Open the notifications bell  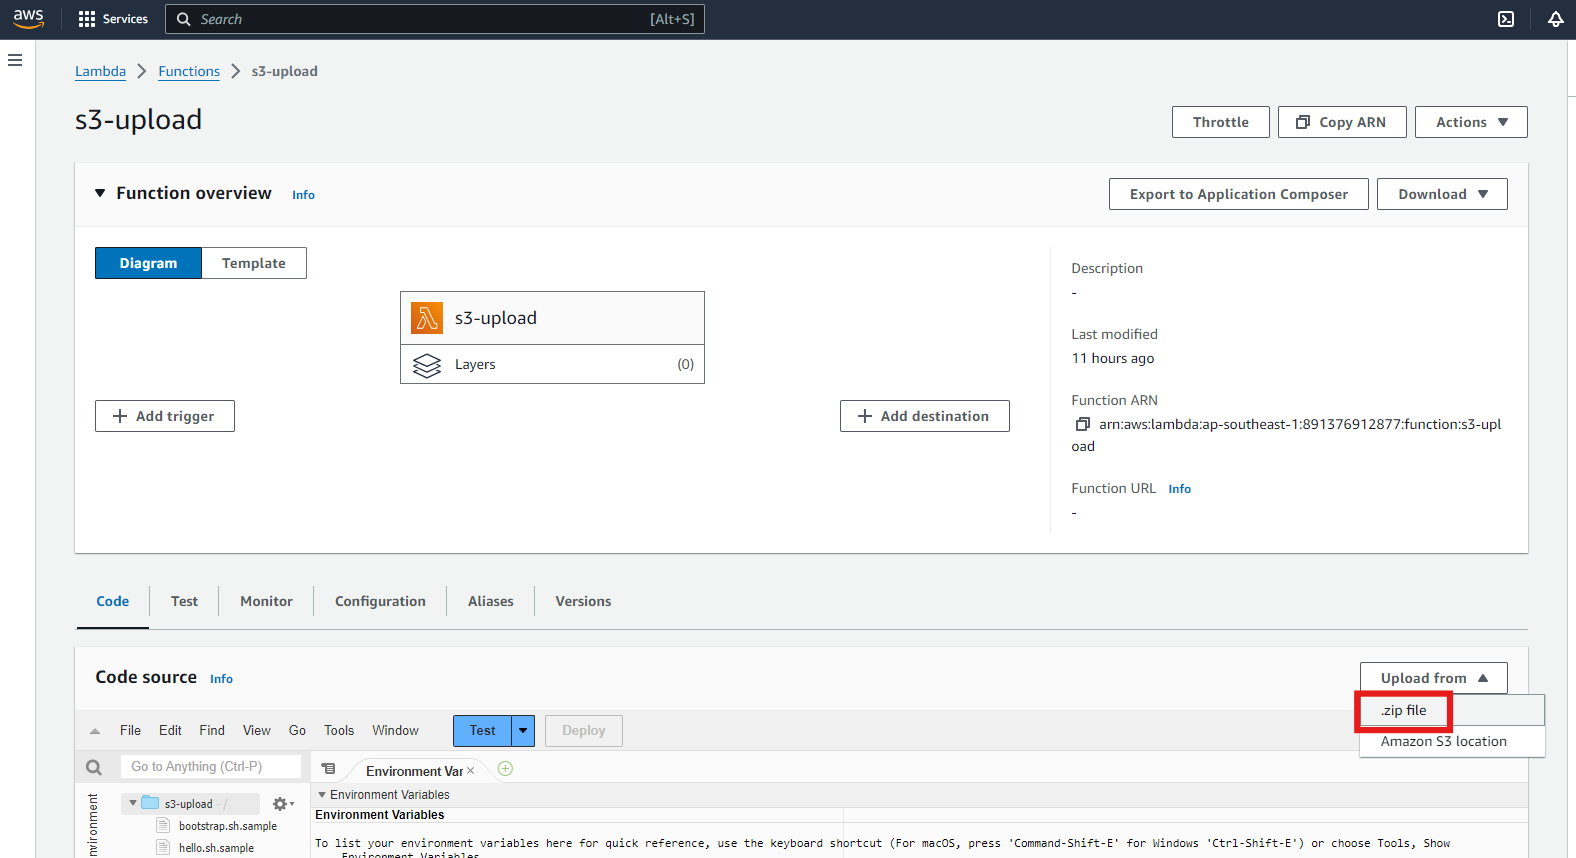click(x=1556, y=19)
